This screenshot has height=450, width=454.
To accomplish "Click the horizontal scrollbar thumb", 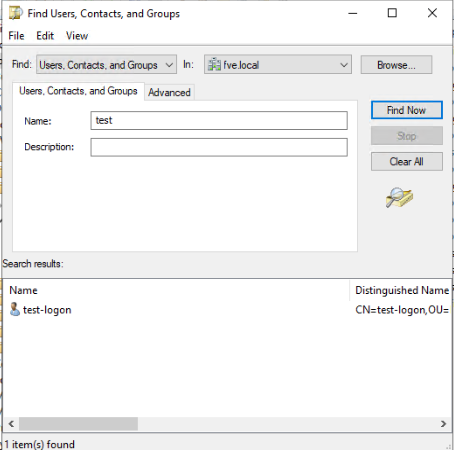I will pyautogui.click(x=78, y=424).
